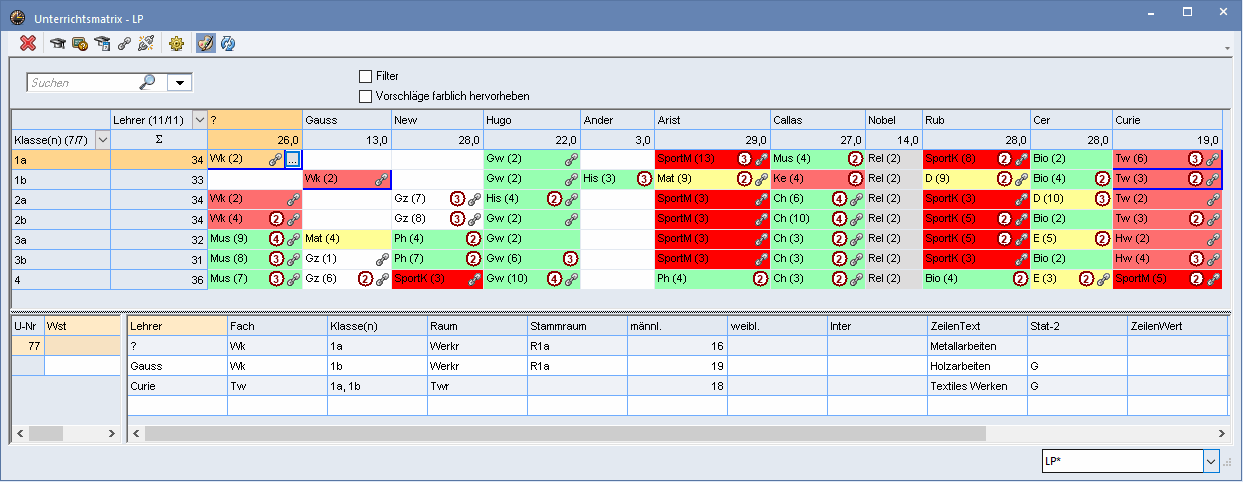Open the Suchen search dropdown arrow
Viewport: 1243px width, 482px height.
(179, 83)
